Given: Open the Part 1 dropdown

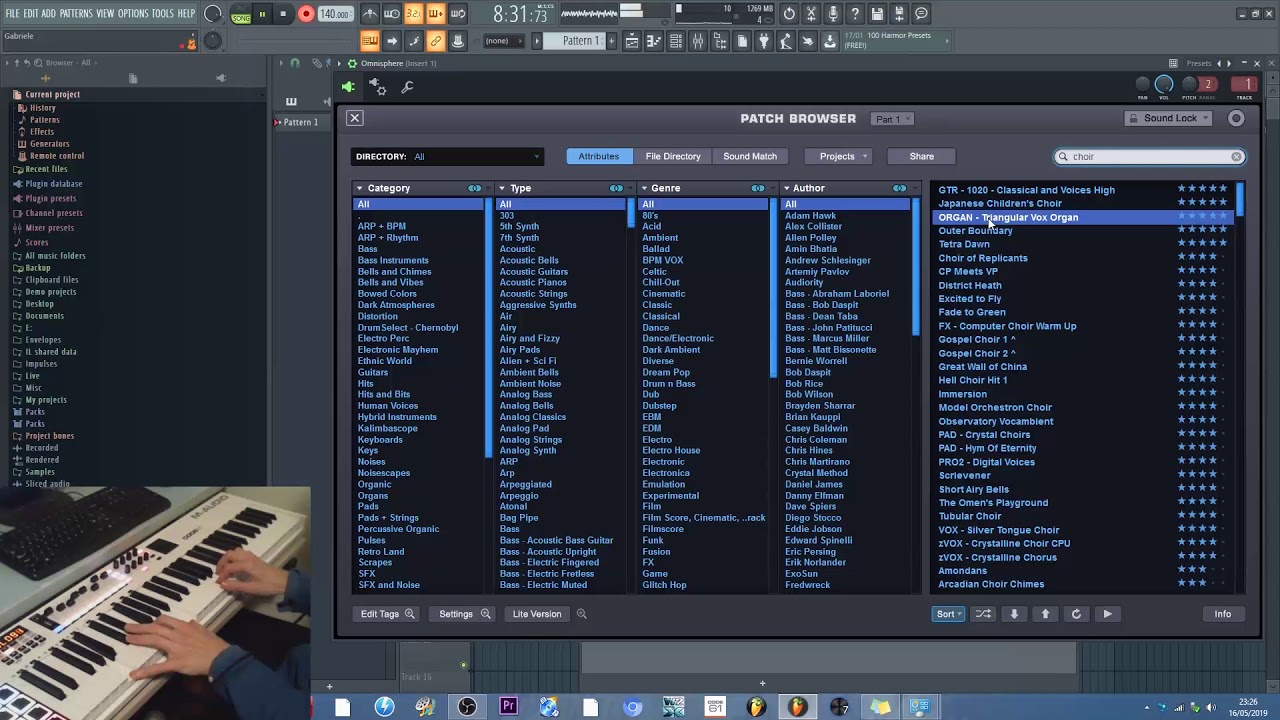Looking at the screenshot, I should point(892,119).
